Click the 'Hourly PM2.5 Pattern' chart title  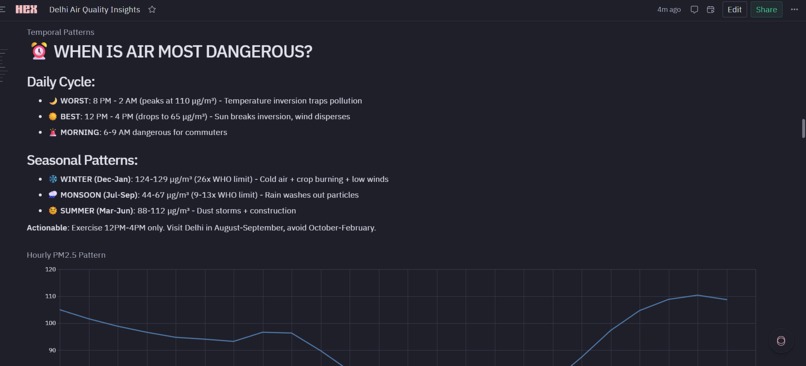tap(66, 255)
